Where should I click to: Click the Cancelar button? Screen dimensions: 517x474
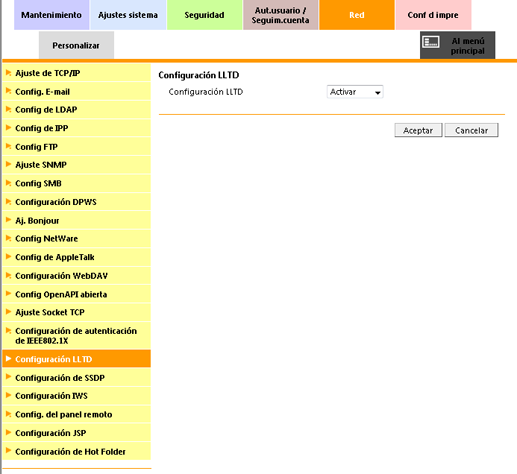click(472, 130)
